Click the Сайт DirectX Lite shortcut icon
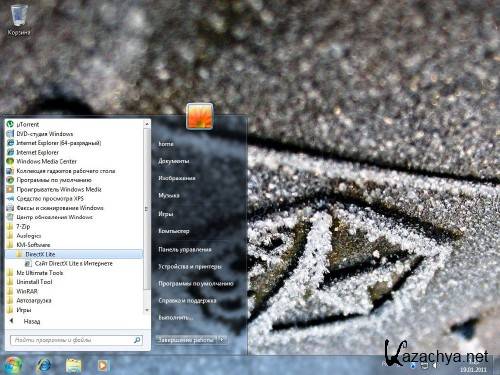 pyautogui.click(x=29, y=263)
